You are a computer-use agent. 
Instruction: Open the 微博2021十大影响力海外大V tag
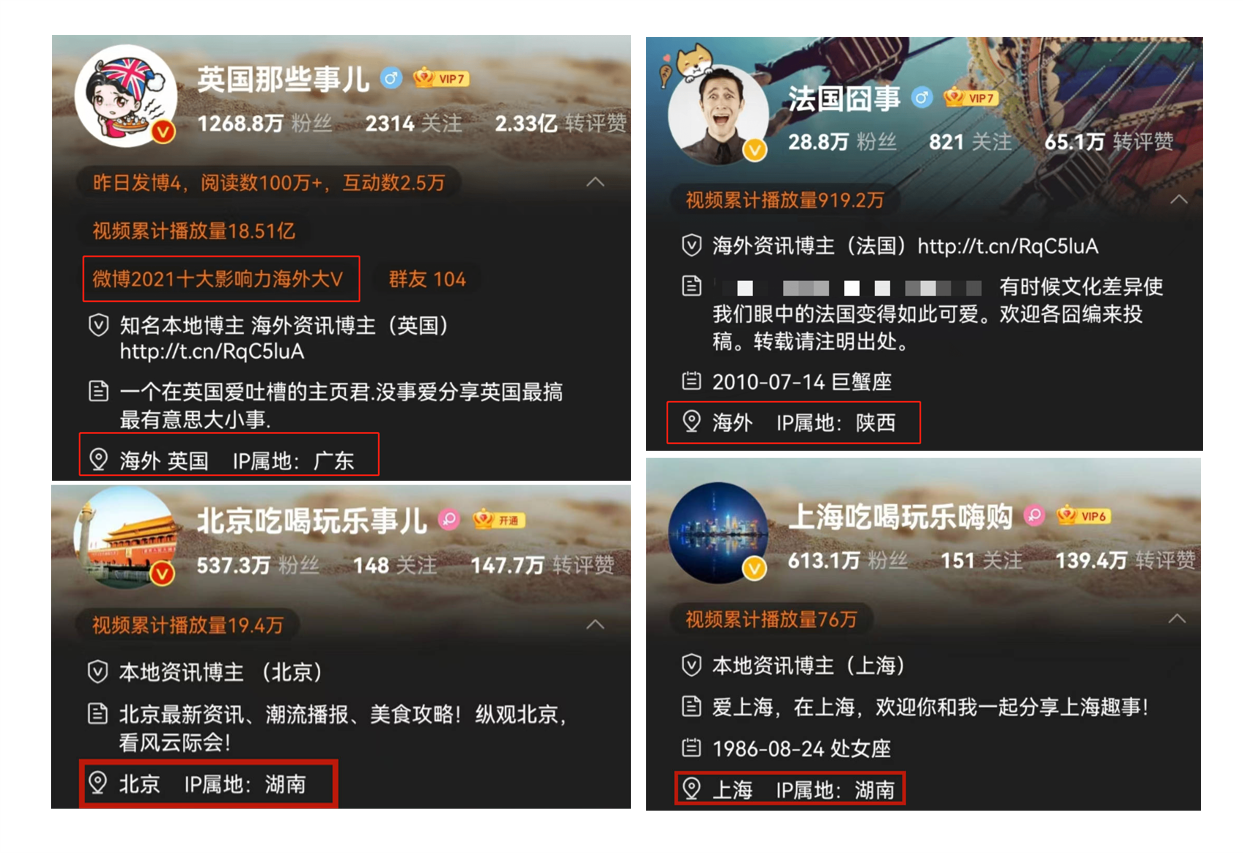tap(222, 279)
